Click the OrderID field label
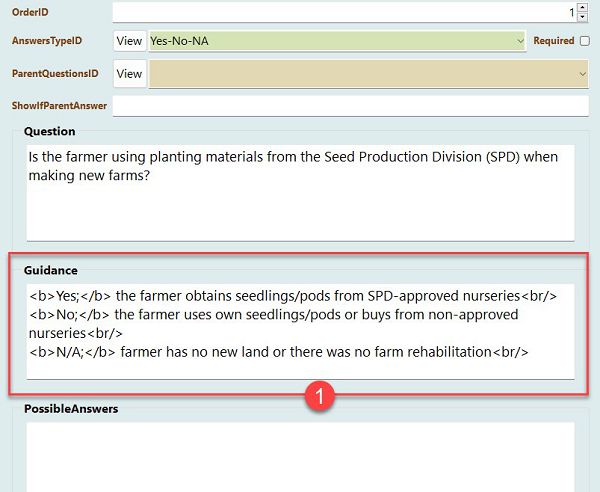 (30, 12)
